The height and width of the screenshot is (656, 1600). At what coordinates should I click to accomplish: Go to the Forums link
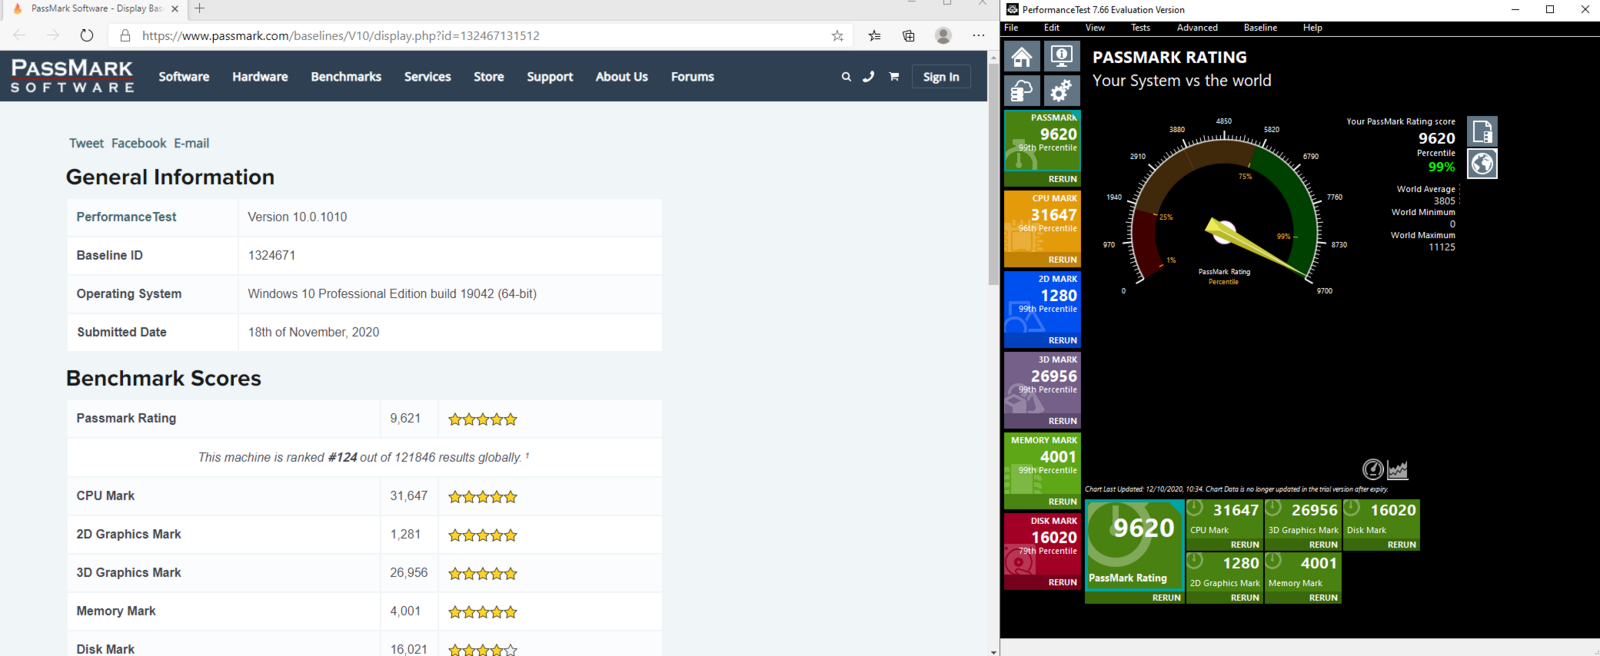692,76
